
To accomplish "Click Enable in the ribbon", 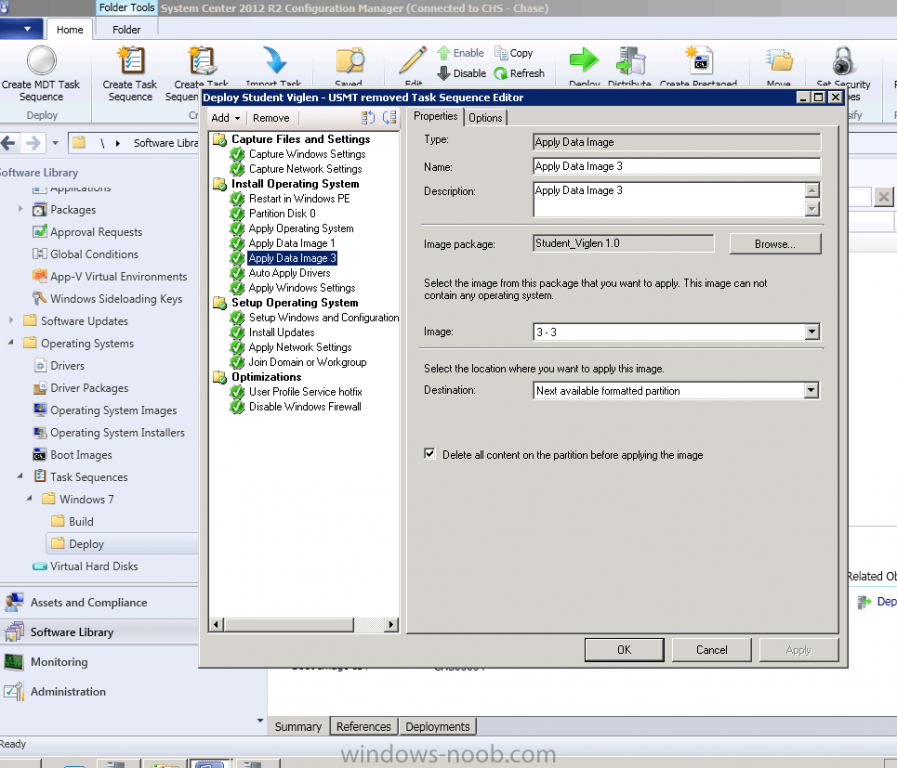I will tap(461, 53).
